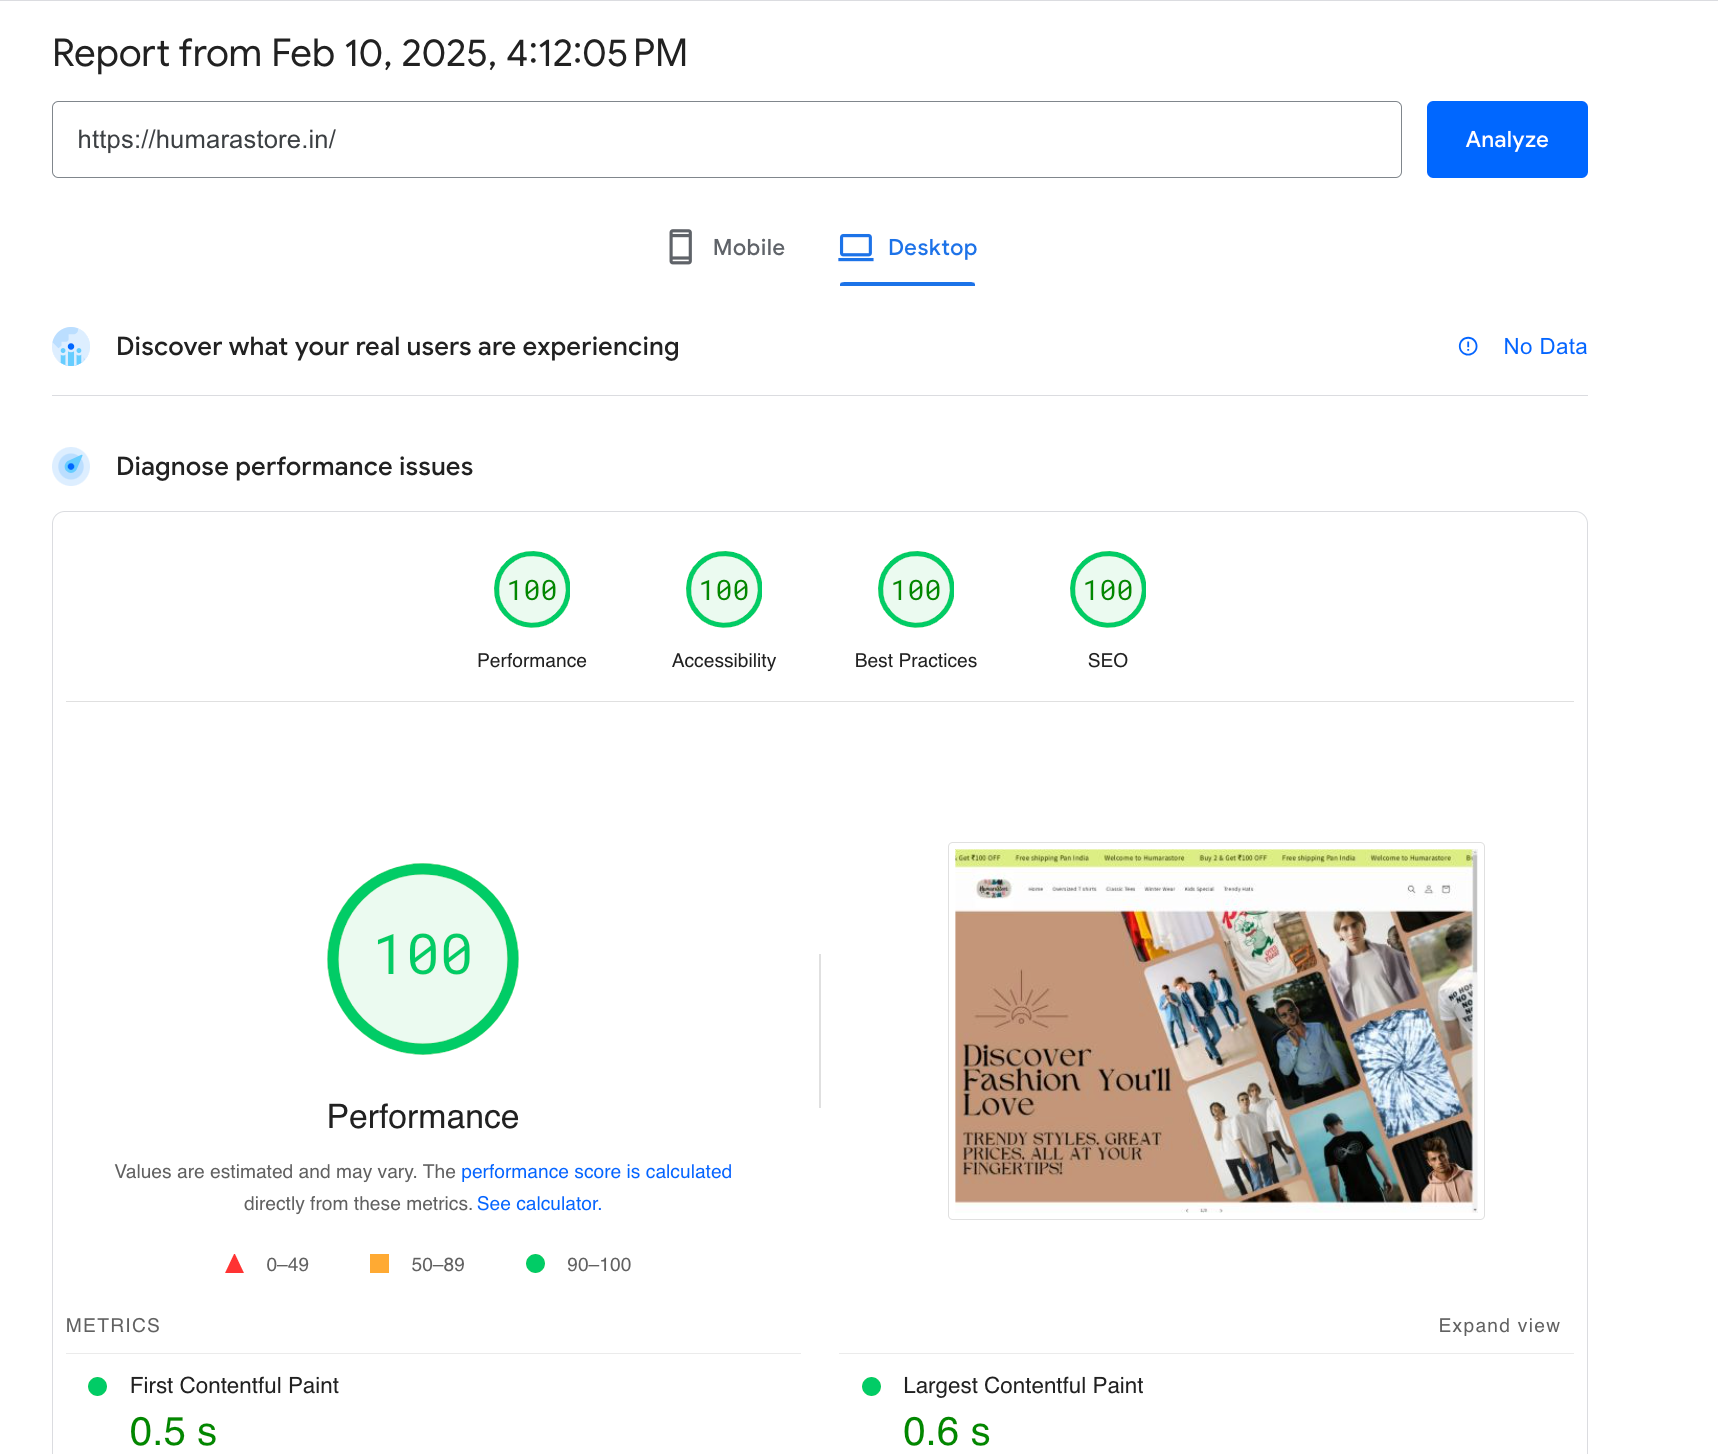This screenshot has width=1718, height=1454.
Task: Jump to SEO score gauge
Action: [1108, 590]
